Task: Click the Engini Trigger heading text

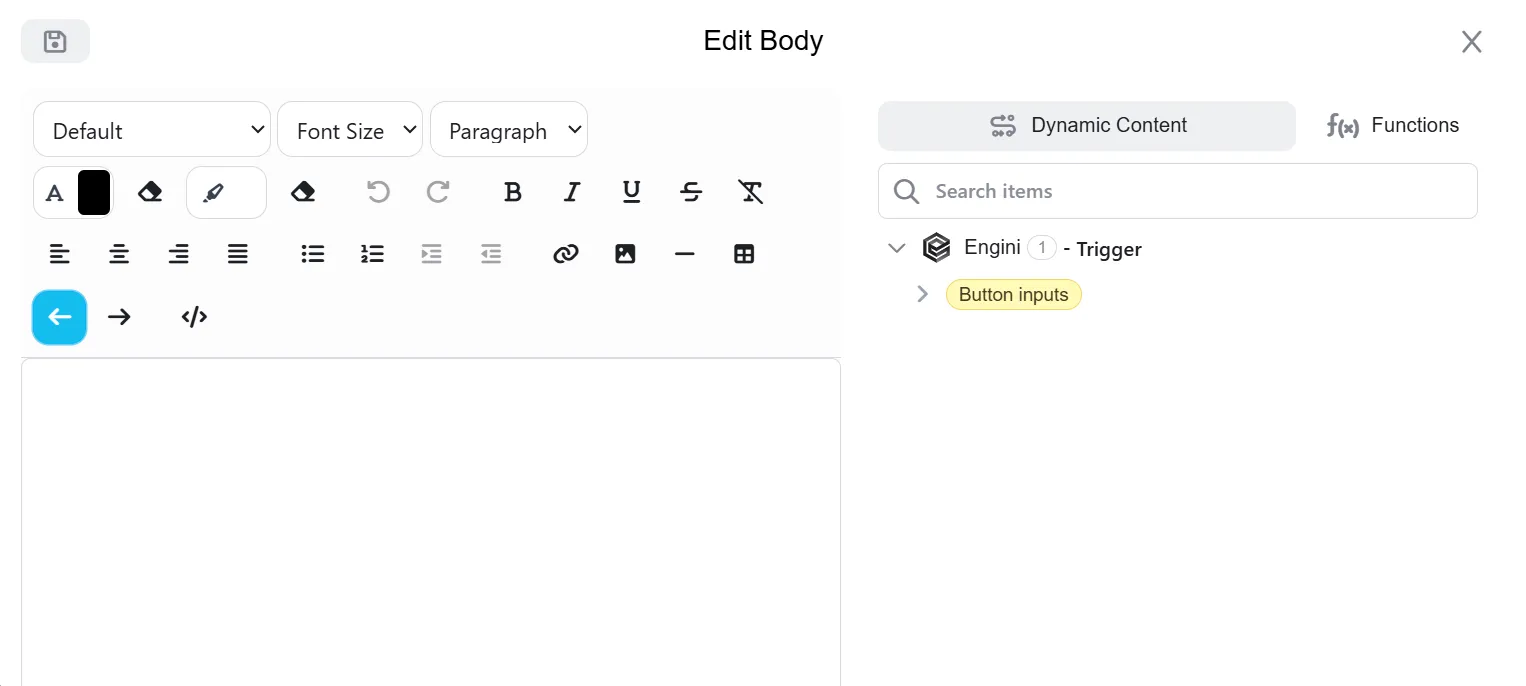Action: [x=1053, y=248]
